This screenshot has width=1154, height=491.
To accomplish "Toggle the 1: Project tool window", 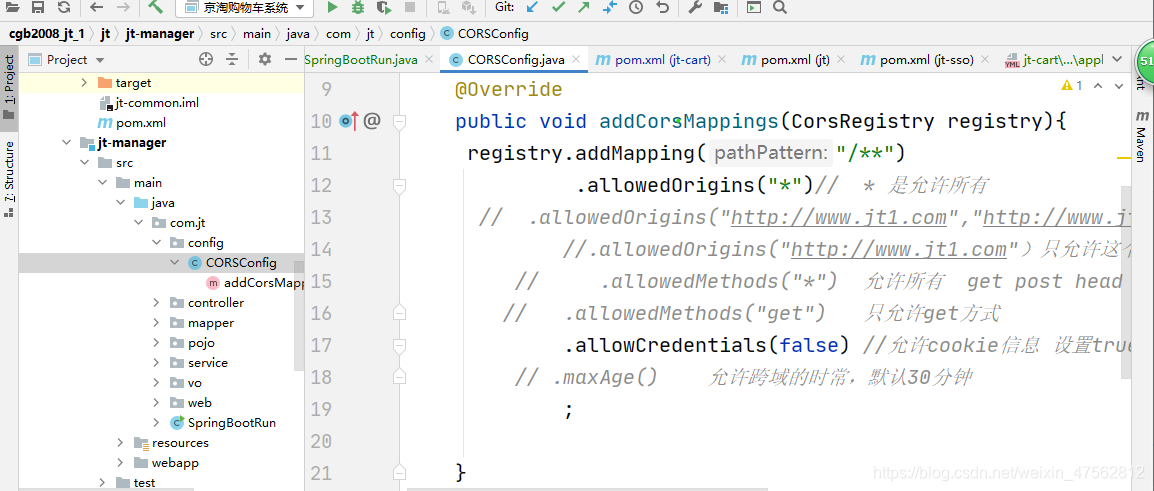I will click(x=9, y=88).
